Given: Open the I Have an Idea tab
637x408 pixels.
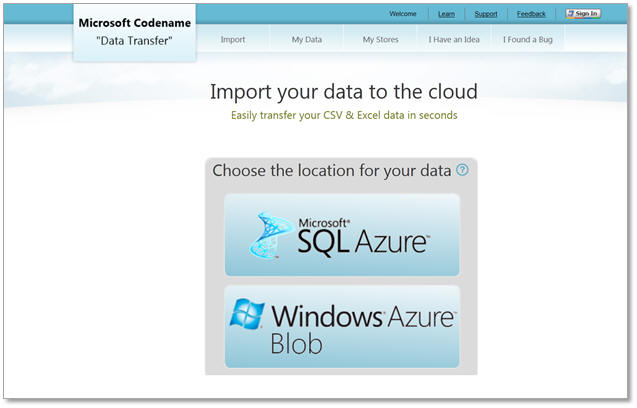Looking at the screenshot, I should [x=454, y=39].
